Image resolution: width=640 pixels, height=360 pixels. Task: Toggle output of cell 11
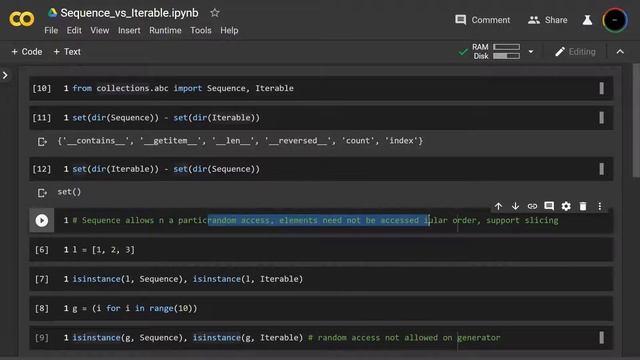(42, 142)
